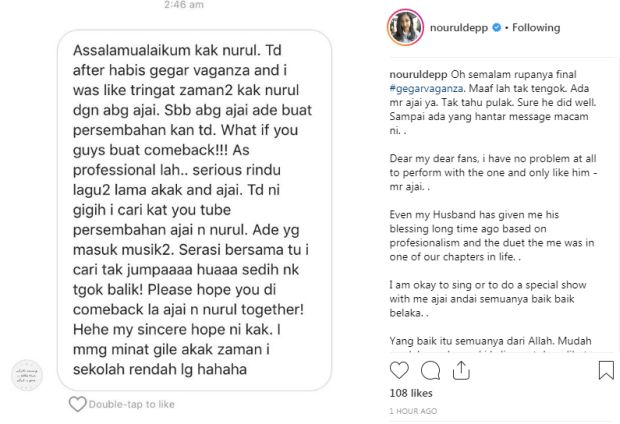Viewport: 620px width, 424px height.
Task: Tap the heart beside Double-tap to like
Action: point(78,404)
